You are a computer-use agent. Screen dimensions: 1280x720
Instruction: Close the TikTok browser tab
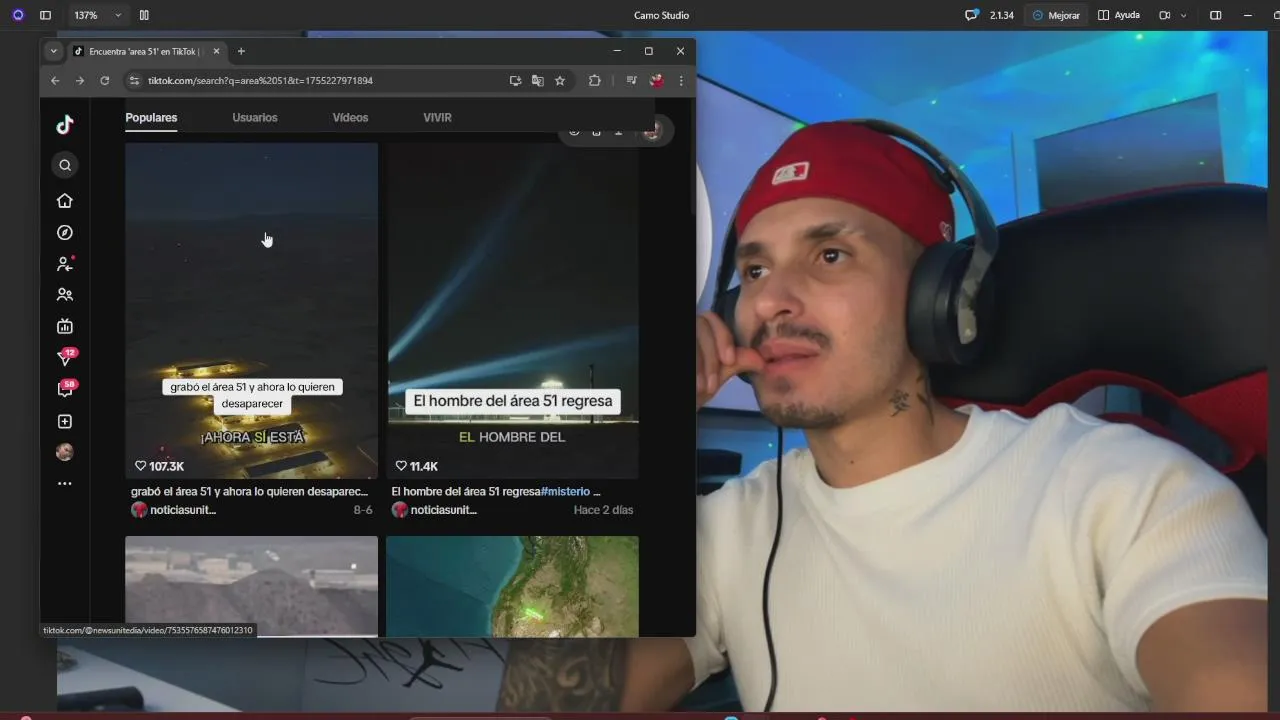[x=216, y=51]
